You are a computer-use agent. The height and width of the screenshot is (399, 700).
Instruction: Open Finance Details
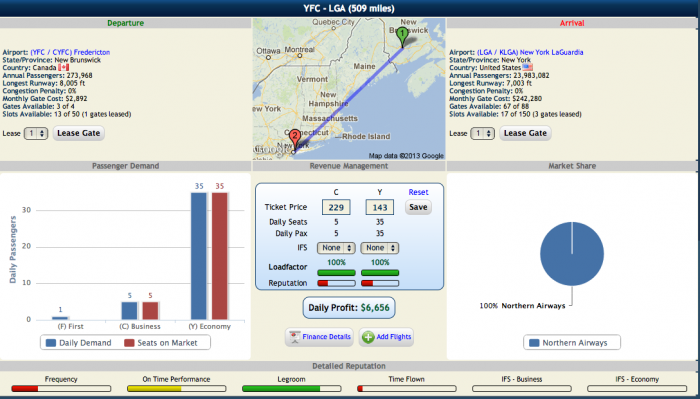(x=319, y=337)
